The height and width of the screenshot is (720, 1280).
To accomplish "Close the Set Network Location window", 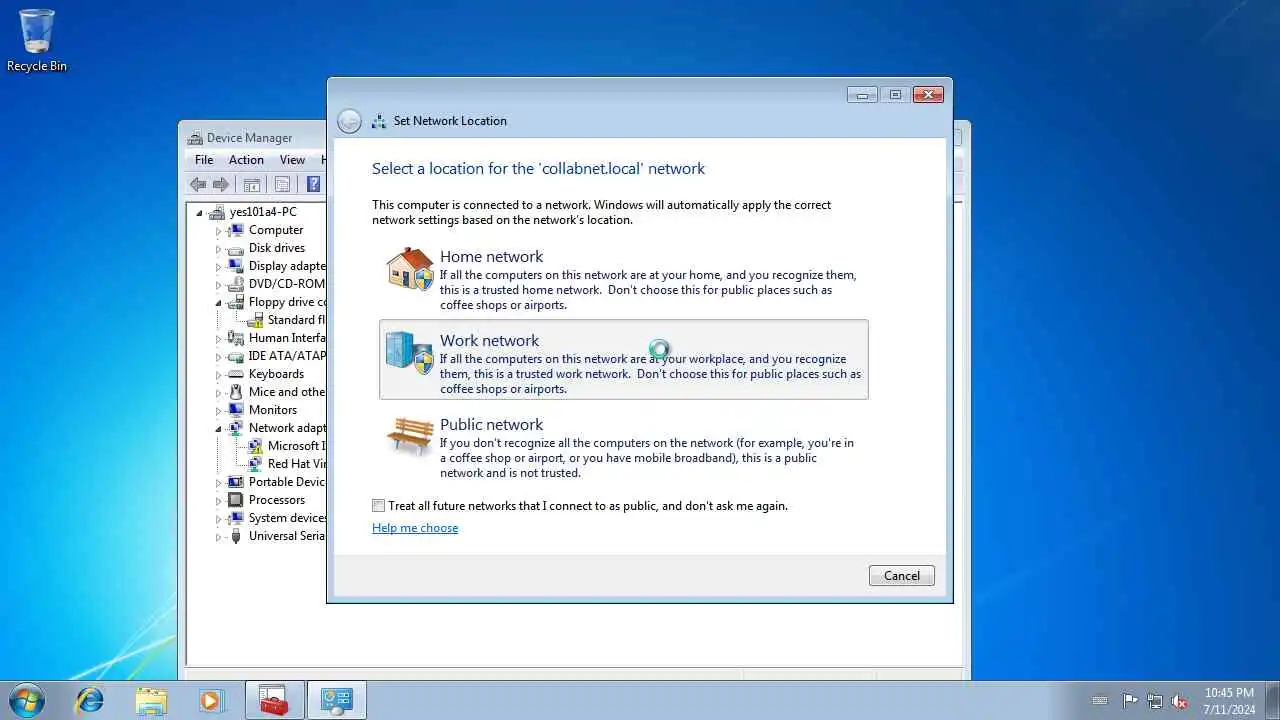I will tap(928, 95).
